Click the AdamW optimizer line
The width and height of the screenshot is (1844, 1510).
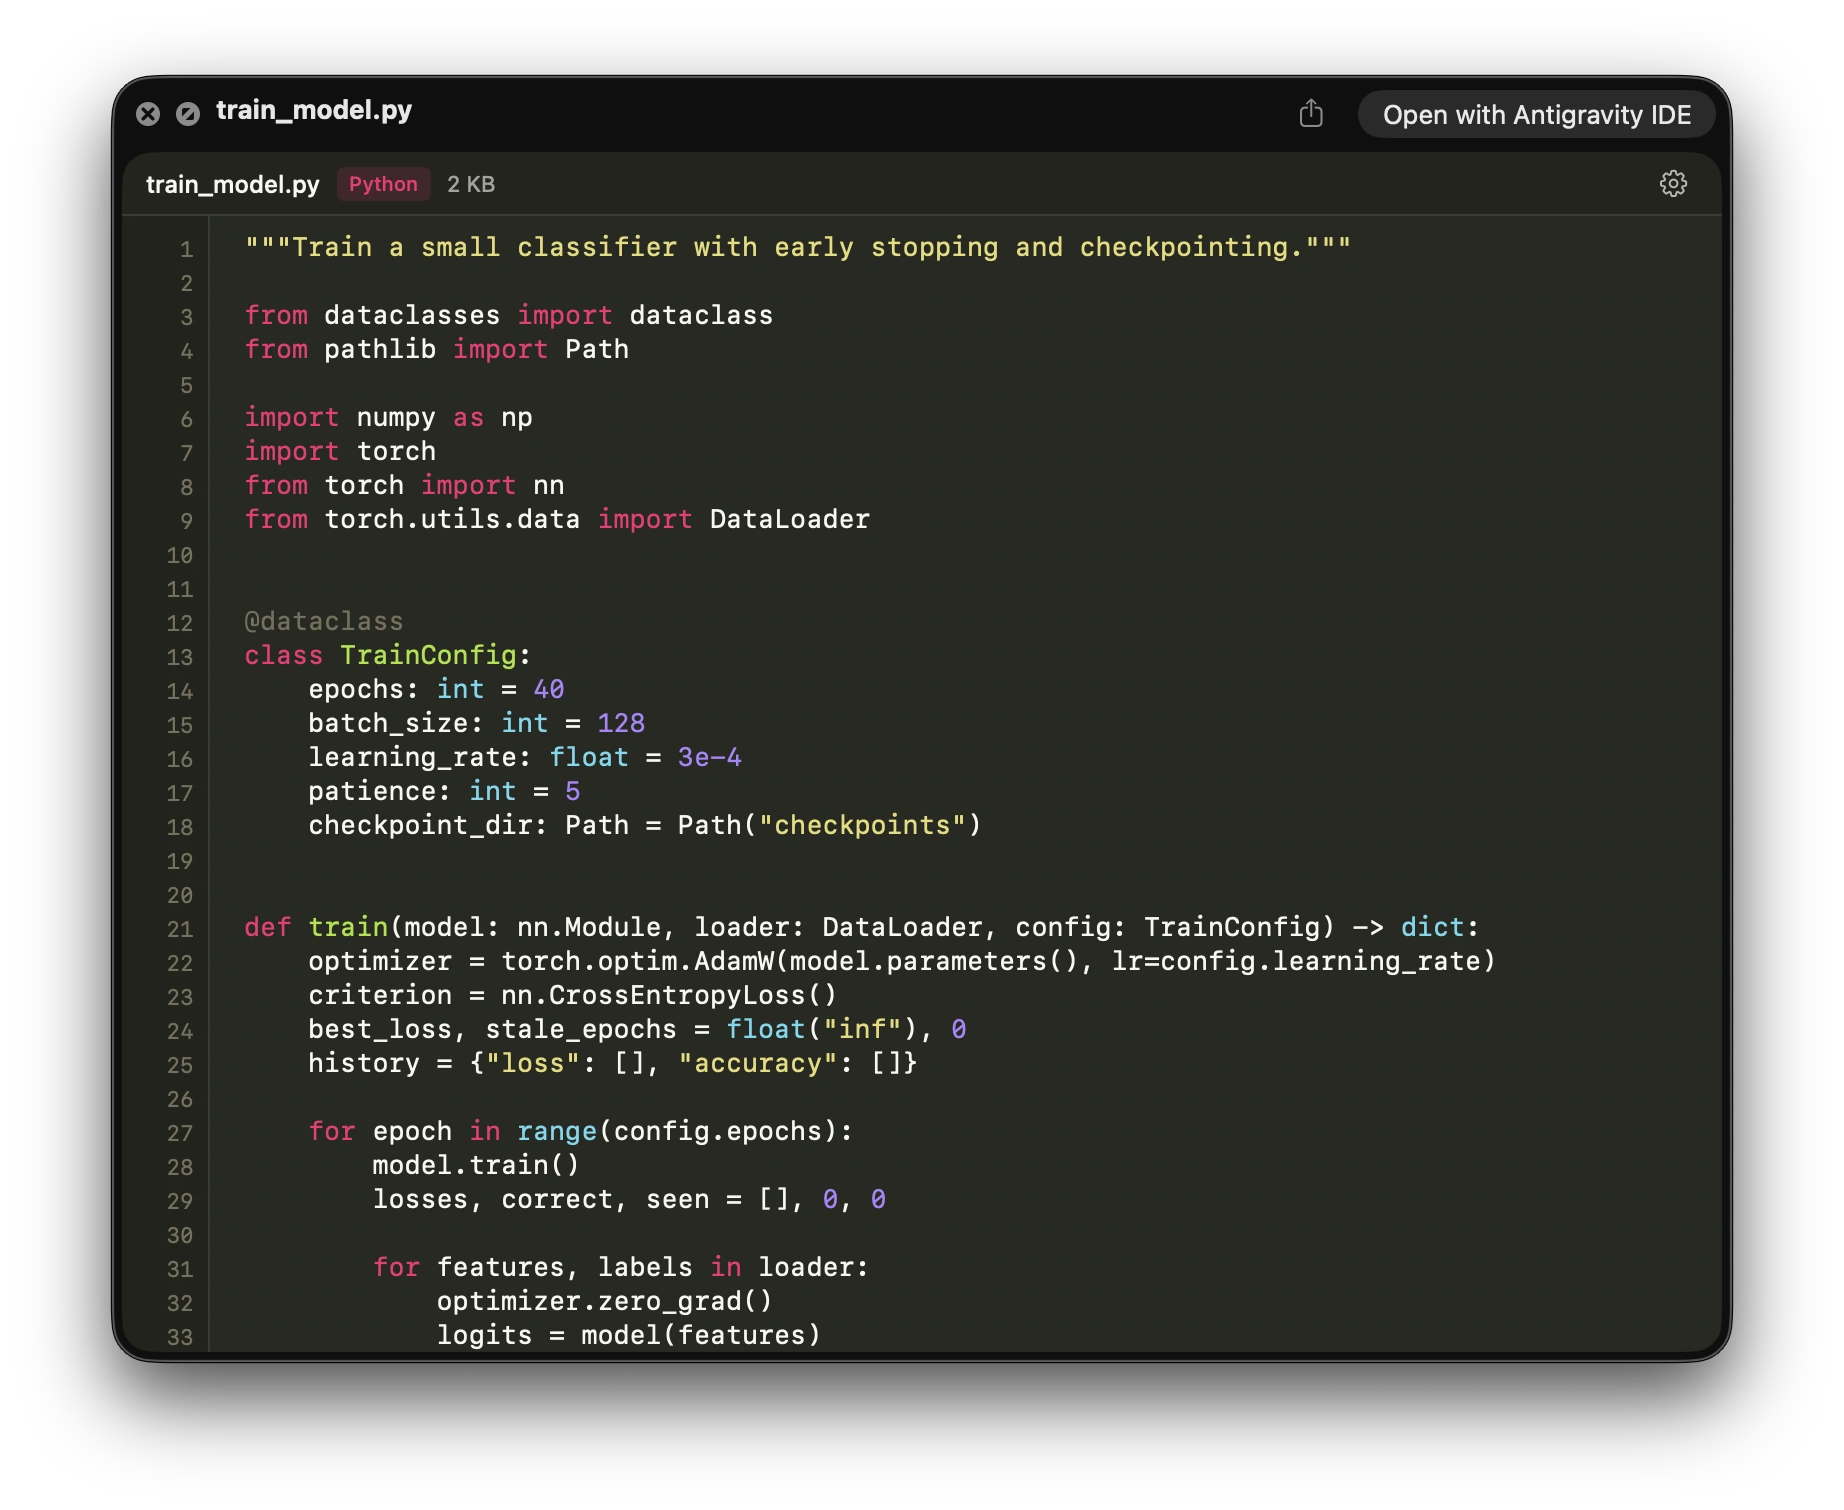coord(902,961)
